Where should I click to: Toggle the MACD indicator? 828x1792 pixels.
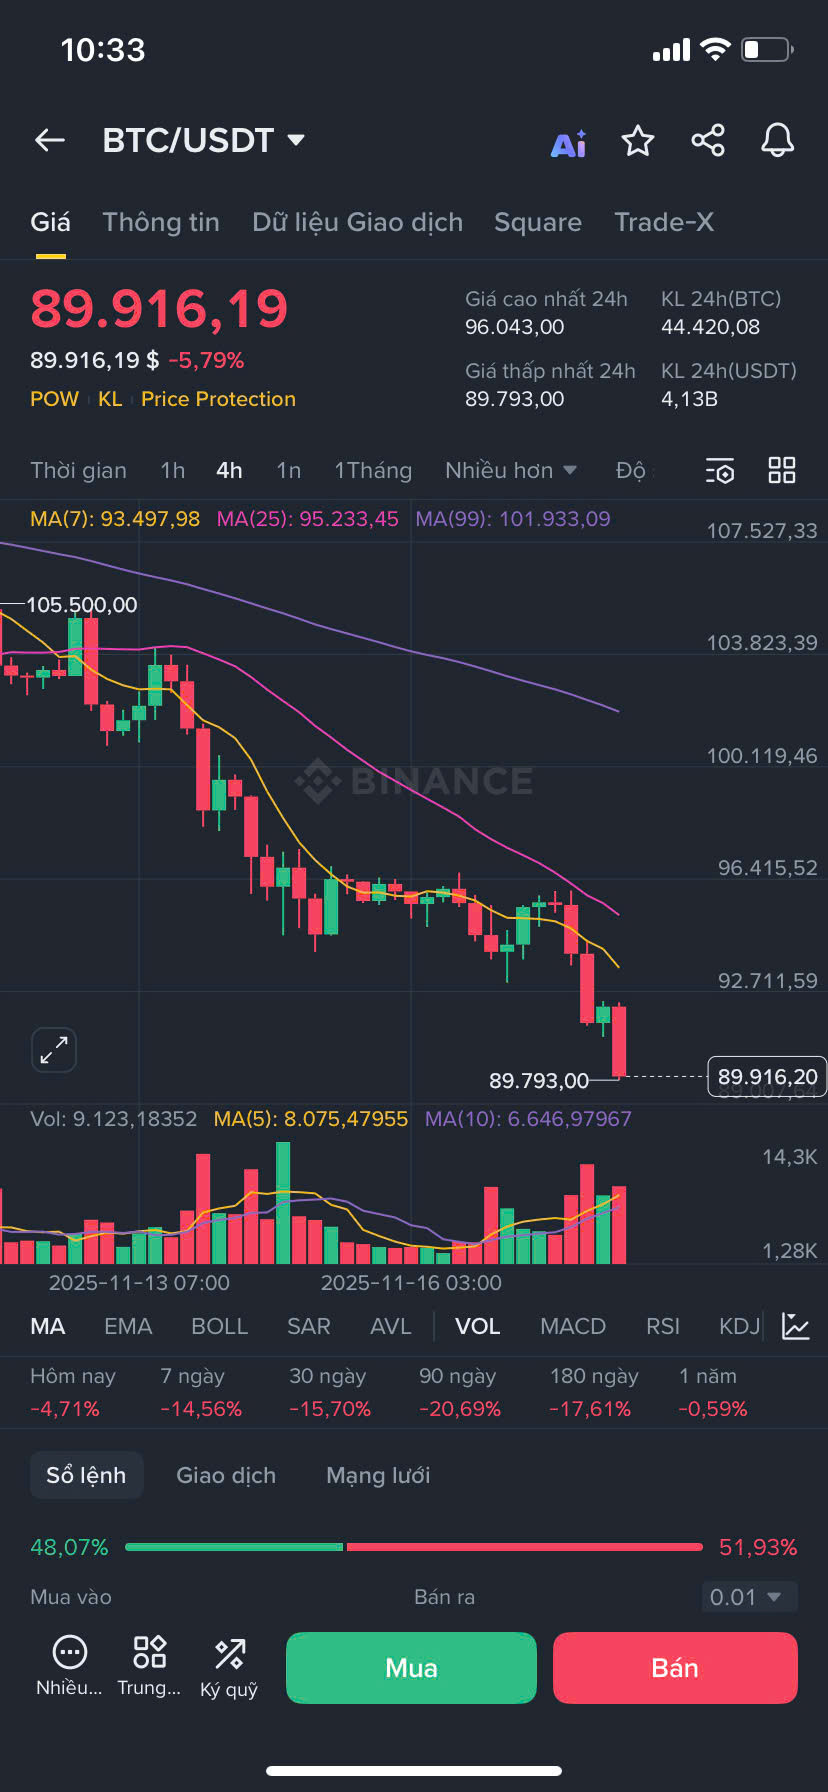[573, 1326]
